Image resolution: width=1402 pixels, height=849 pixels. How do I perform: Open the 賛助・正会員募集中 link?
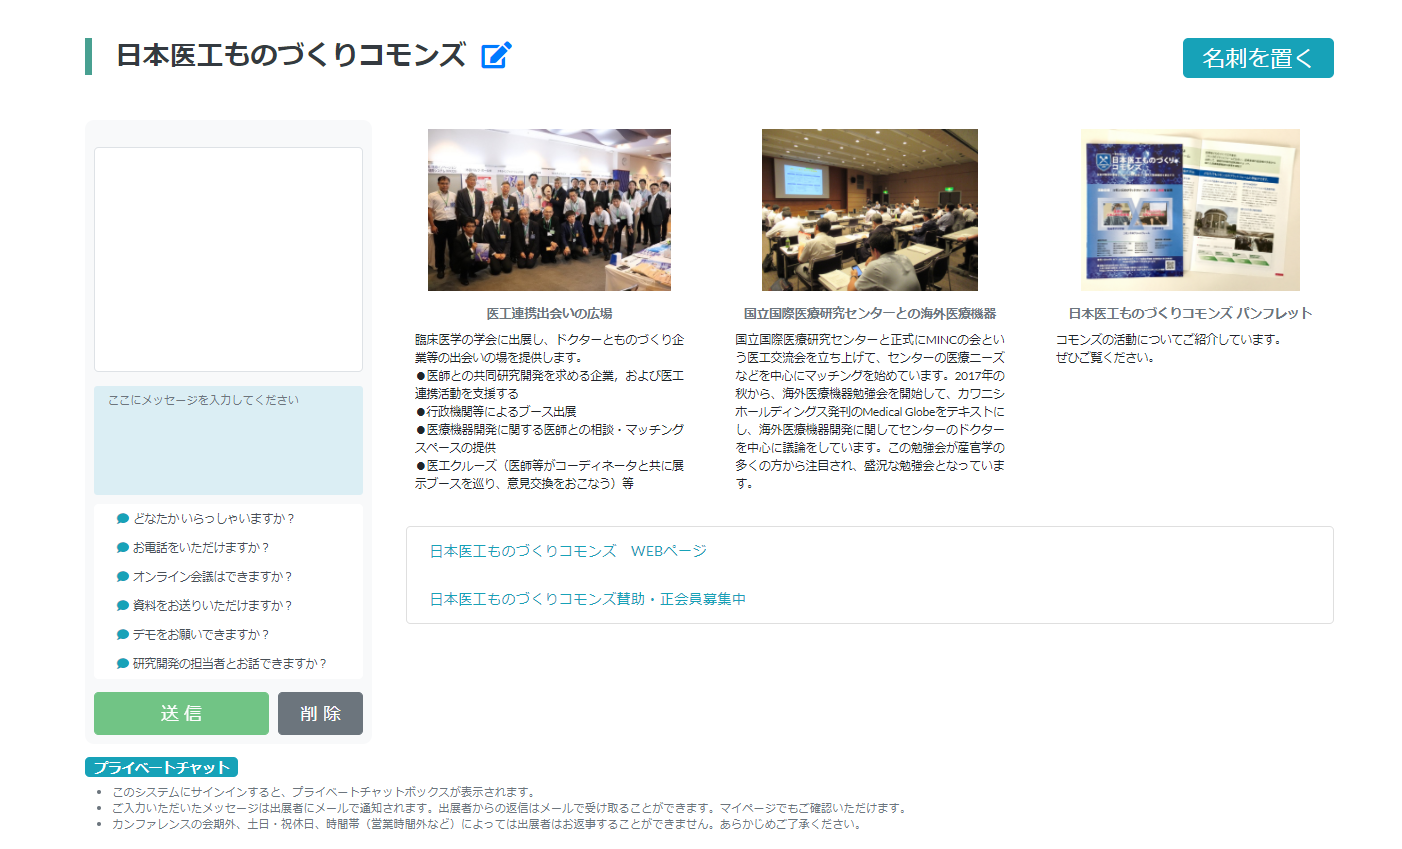click(588, 599)
